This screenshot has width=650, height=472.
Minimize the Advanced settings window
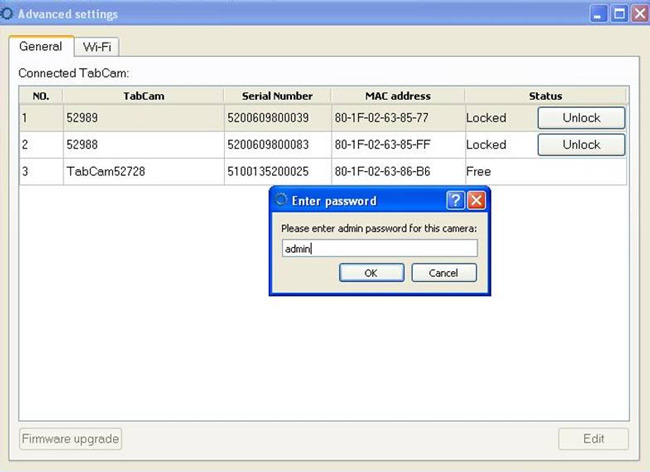598,14
